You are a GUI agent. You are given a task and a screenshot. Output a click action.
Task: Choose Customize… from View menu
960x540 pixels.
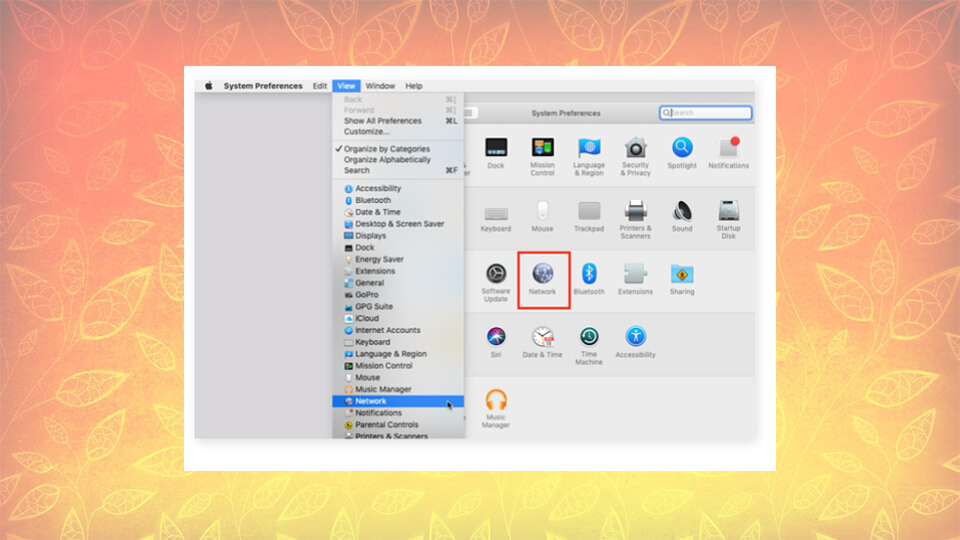[x=398, y=132]
